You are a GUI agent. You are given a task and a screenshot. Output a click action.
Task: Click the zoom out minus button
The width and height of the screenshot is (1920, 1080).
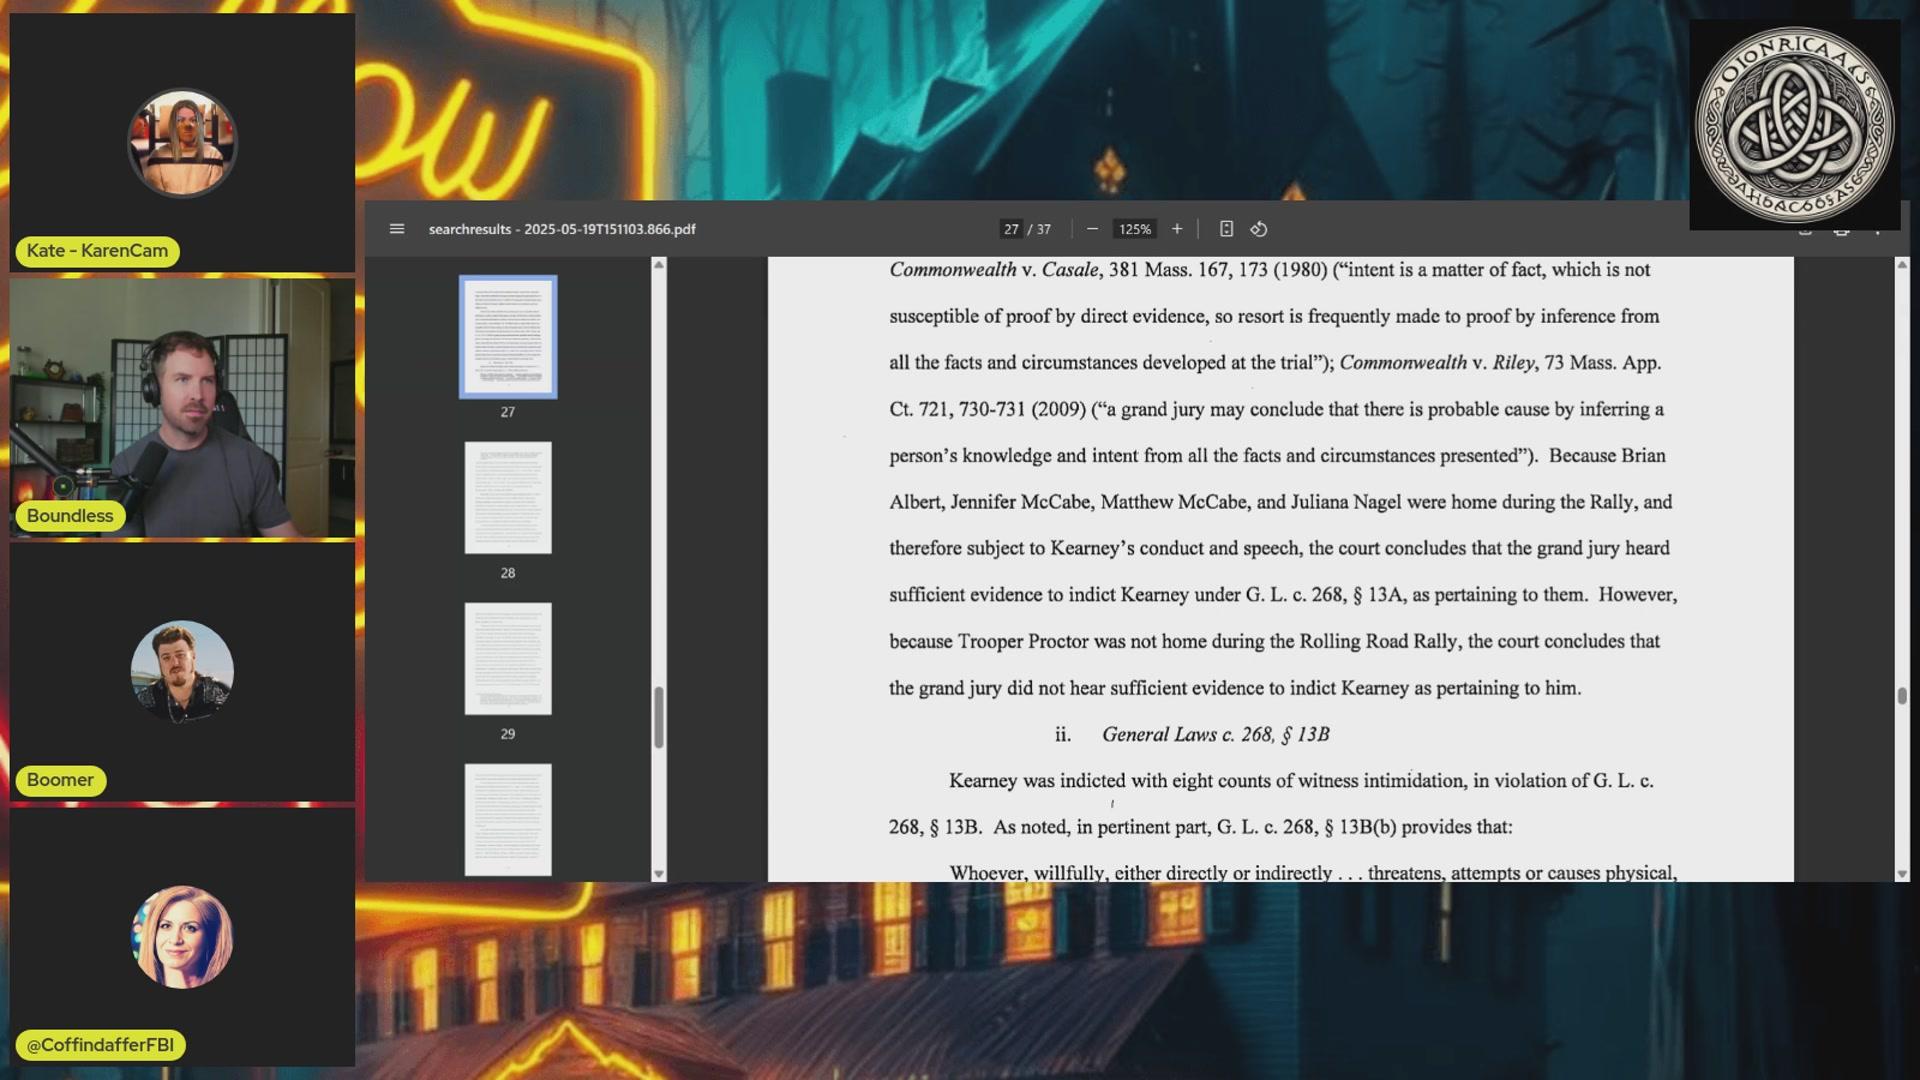pos(1092,229)
